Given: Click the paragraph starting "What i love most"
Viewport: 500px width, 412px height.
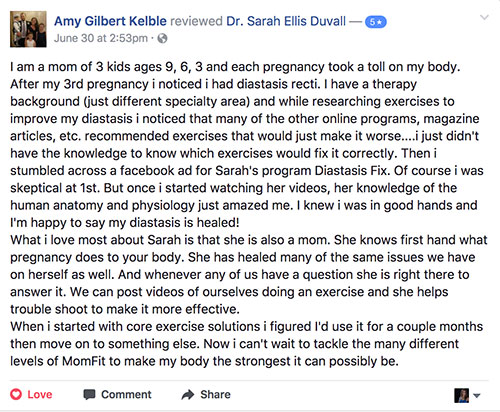Looking at the screenshot, I should tap(248, 274).
